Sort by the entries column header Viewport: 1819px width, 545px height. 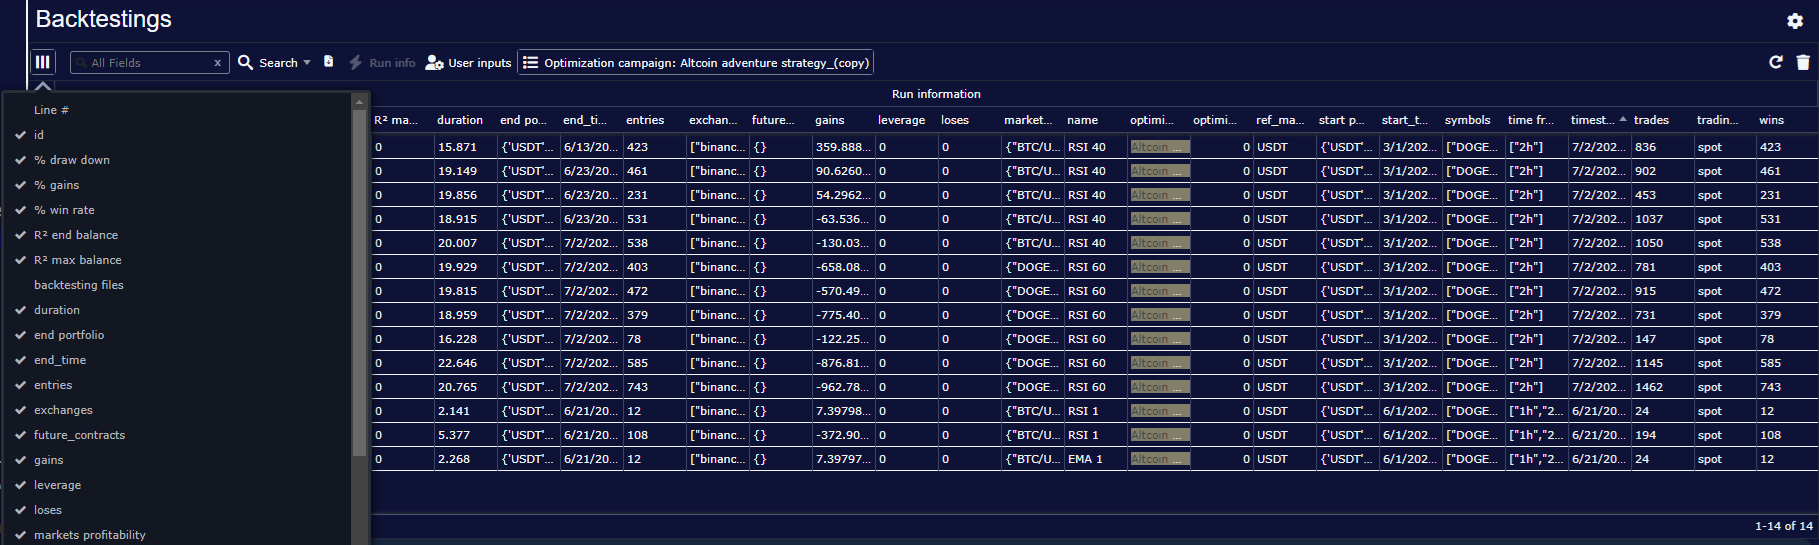click(645, 120)
